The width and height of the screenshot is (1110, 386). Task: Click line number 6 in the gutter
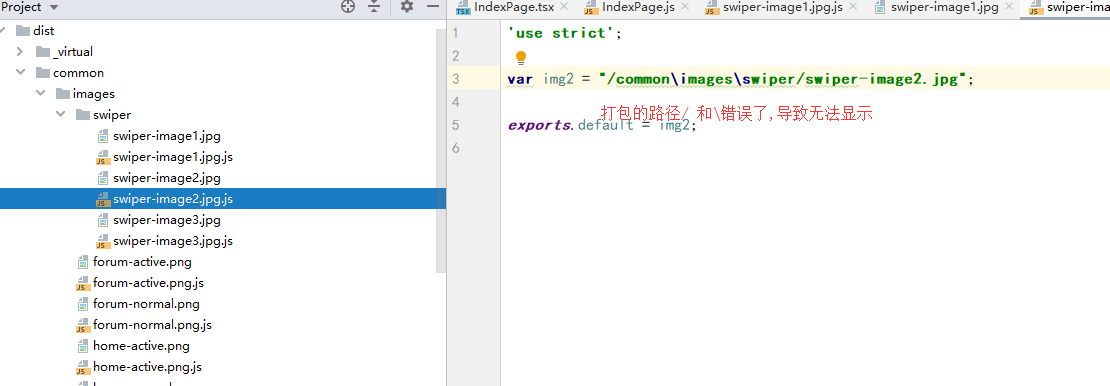tap(455, 148)
